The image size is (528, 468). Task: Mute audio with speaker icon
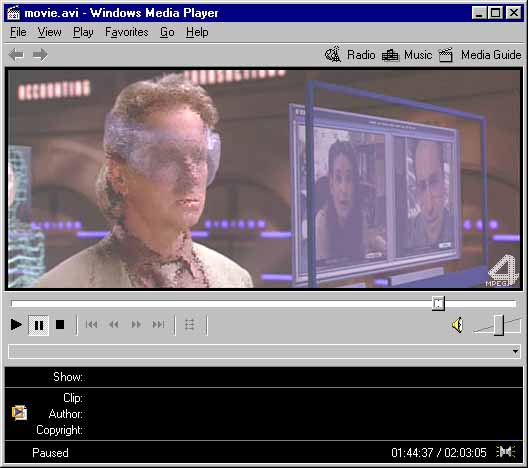457,325
